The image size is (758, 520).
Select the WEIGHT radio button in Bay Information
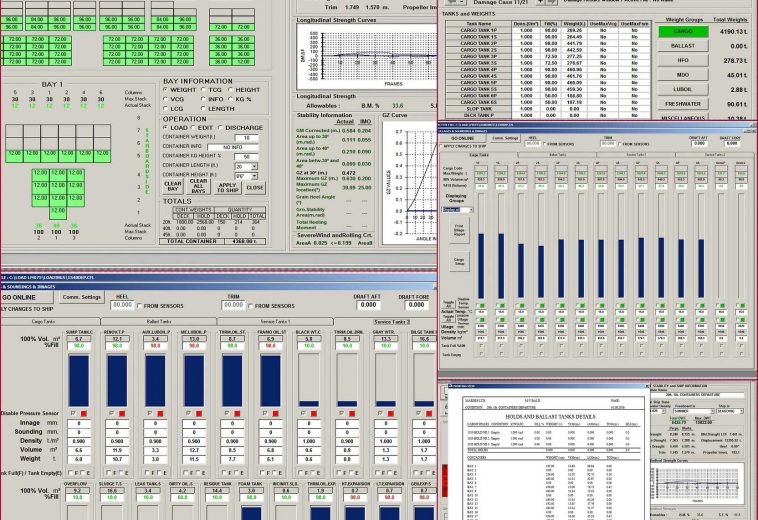pos(167,89)
